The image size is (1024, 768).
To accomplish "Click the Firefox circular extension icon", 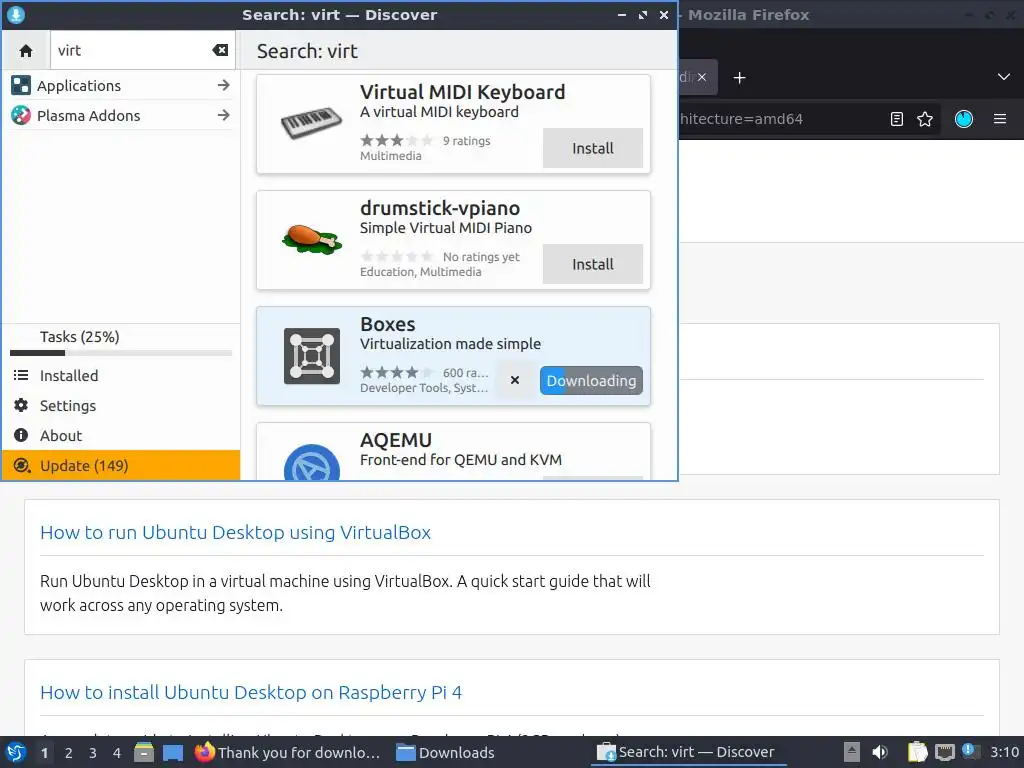I will click(x=964, y=119).
